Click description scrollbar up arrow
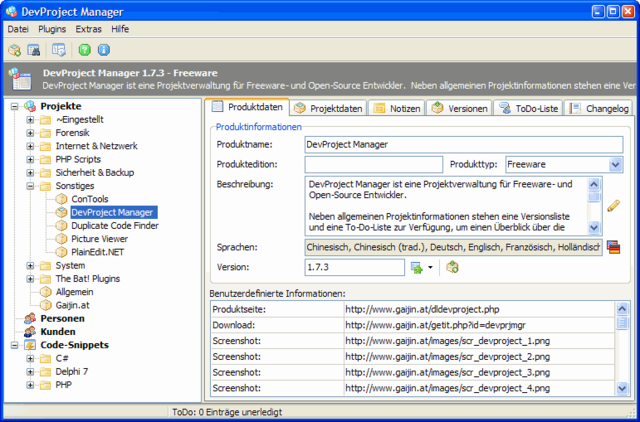Viewport: 640px width, 422px height. 594,184
